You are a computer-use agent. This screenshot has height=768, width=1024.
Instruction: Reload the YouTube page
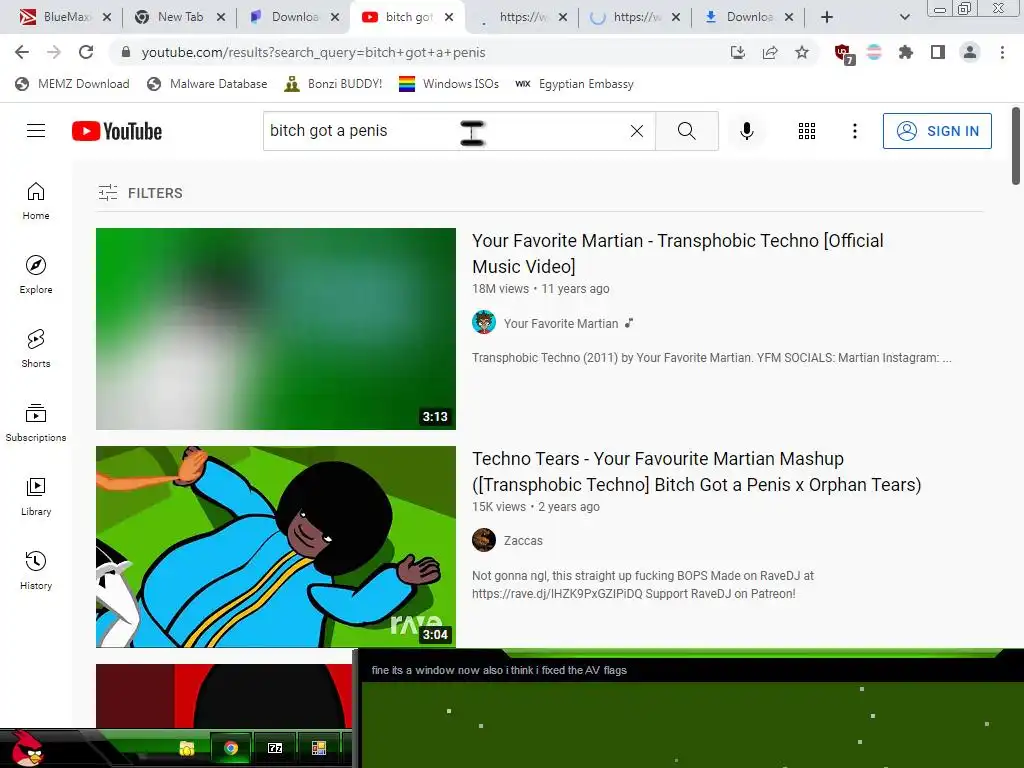coord(86,52)
